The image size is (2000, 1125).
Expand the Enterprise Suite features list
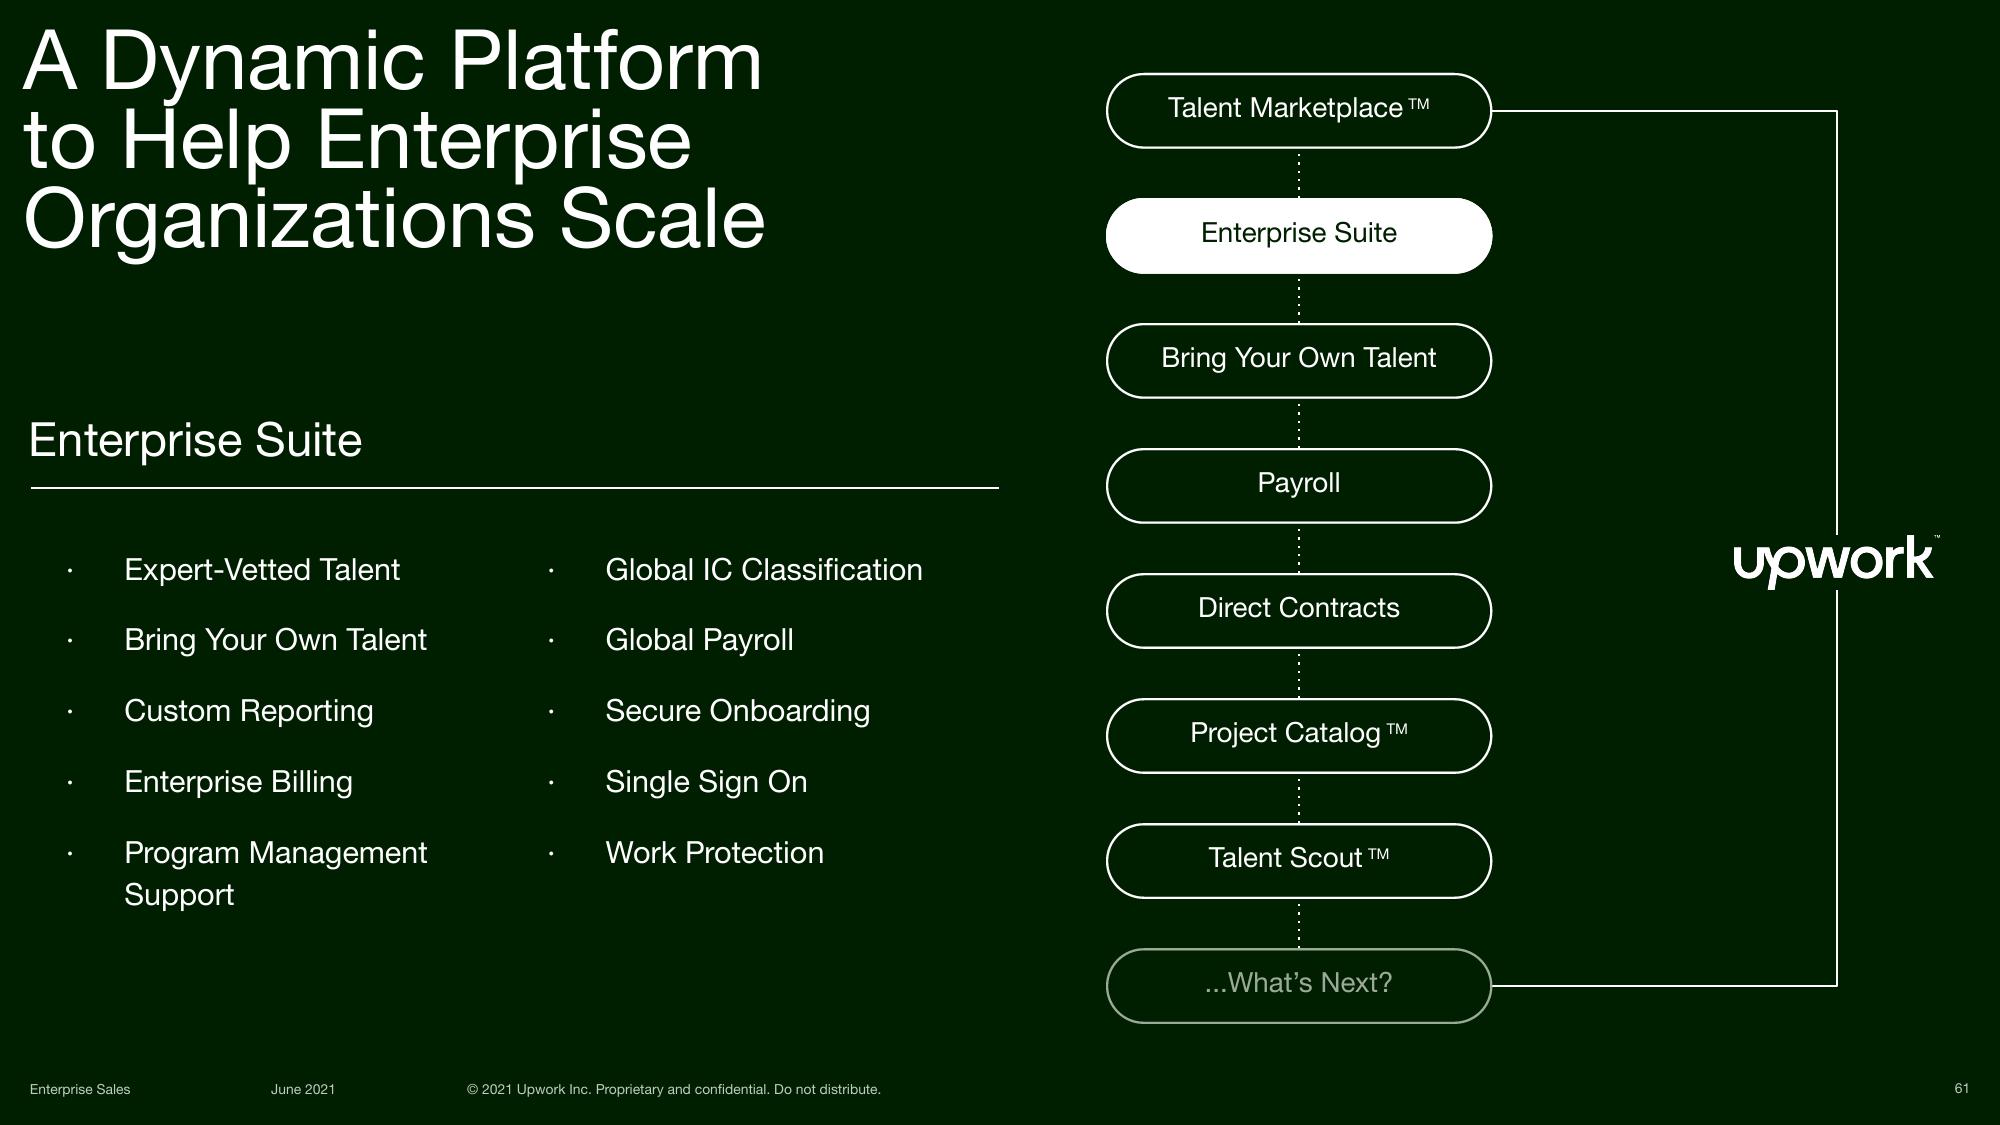click(1297, 234)
